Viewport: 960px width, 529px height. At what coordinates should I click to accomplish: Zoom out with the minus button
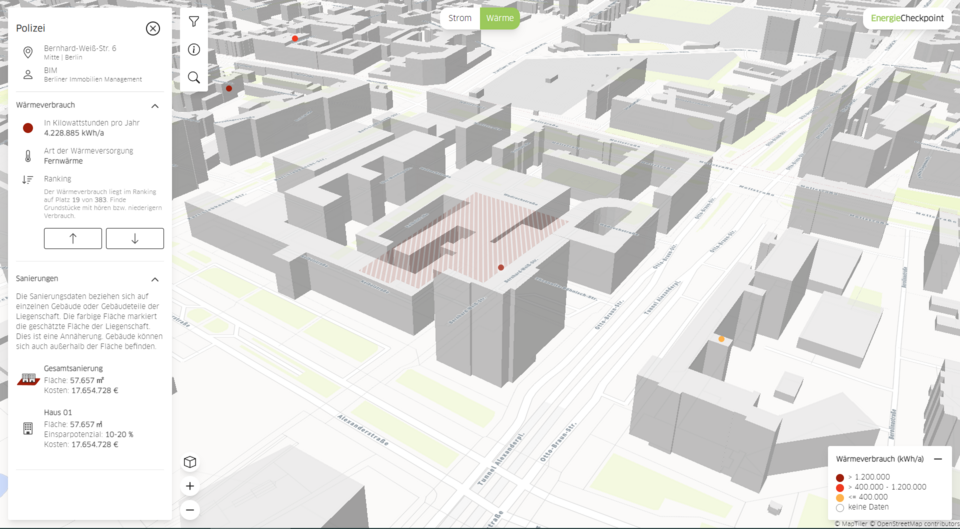(190, 509)
